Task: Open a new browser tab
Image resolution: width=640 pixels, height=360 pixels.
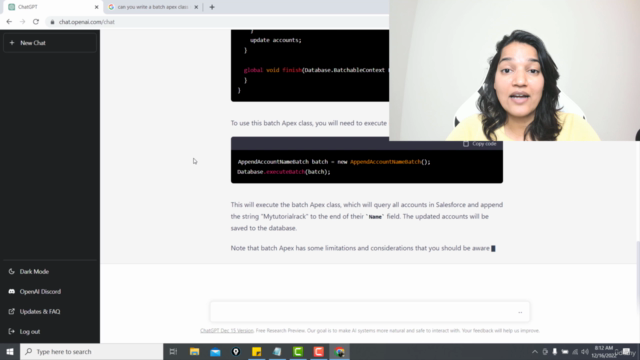Action: point(212,7)
